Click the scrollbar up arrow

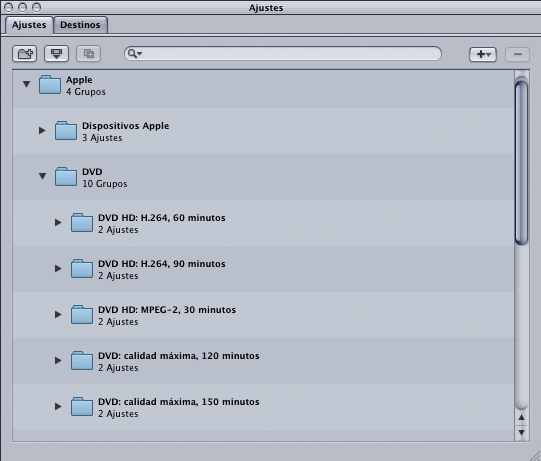coord(521,418)
